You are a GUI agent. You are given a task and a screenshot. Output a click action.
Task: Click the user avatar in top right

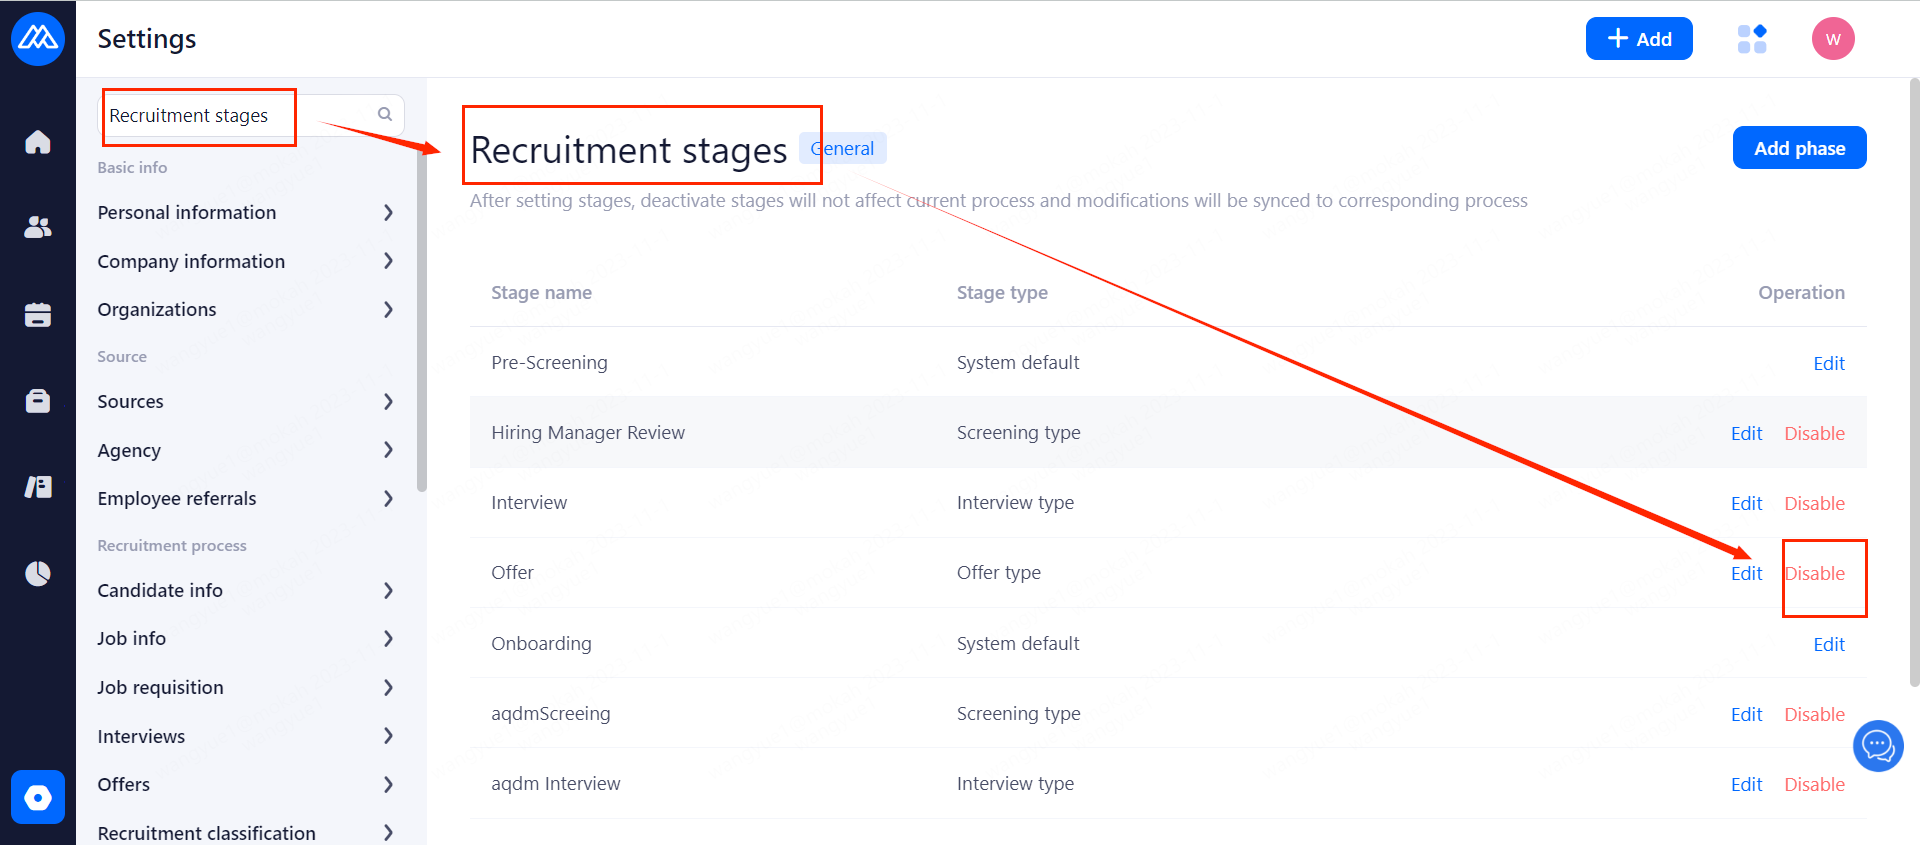pyautogui.click(x=1833, y=39)
